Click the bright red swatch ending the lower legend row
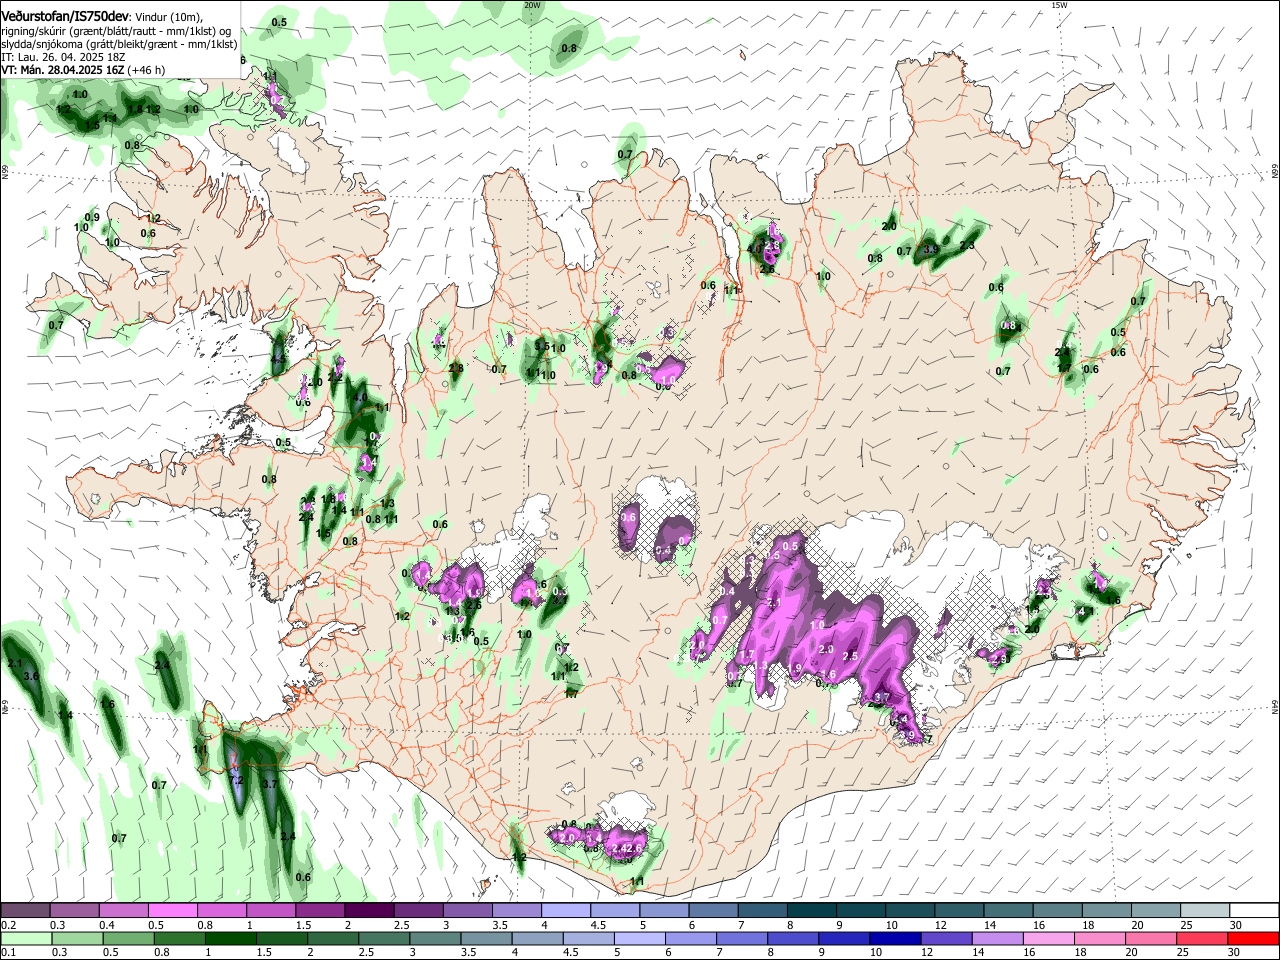 [1254, 938]
